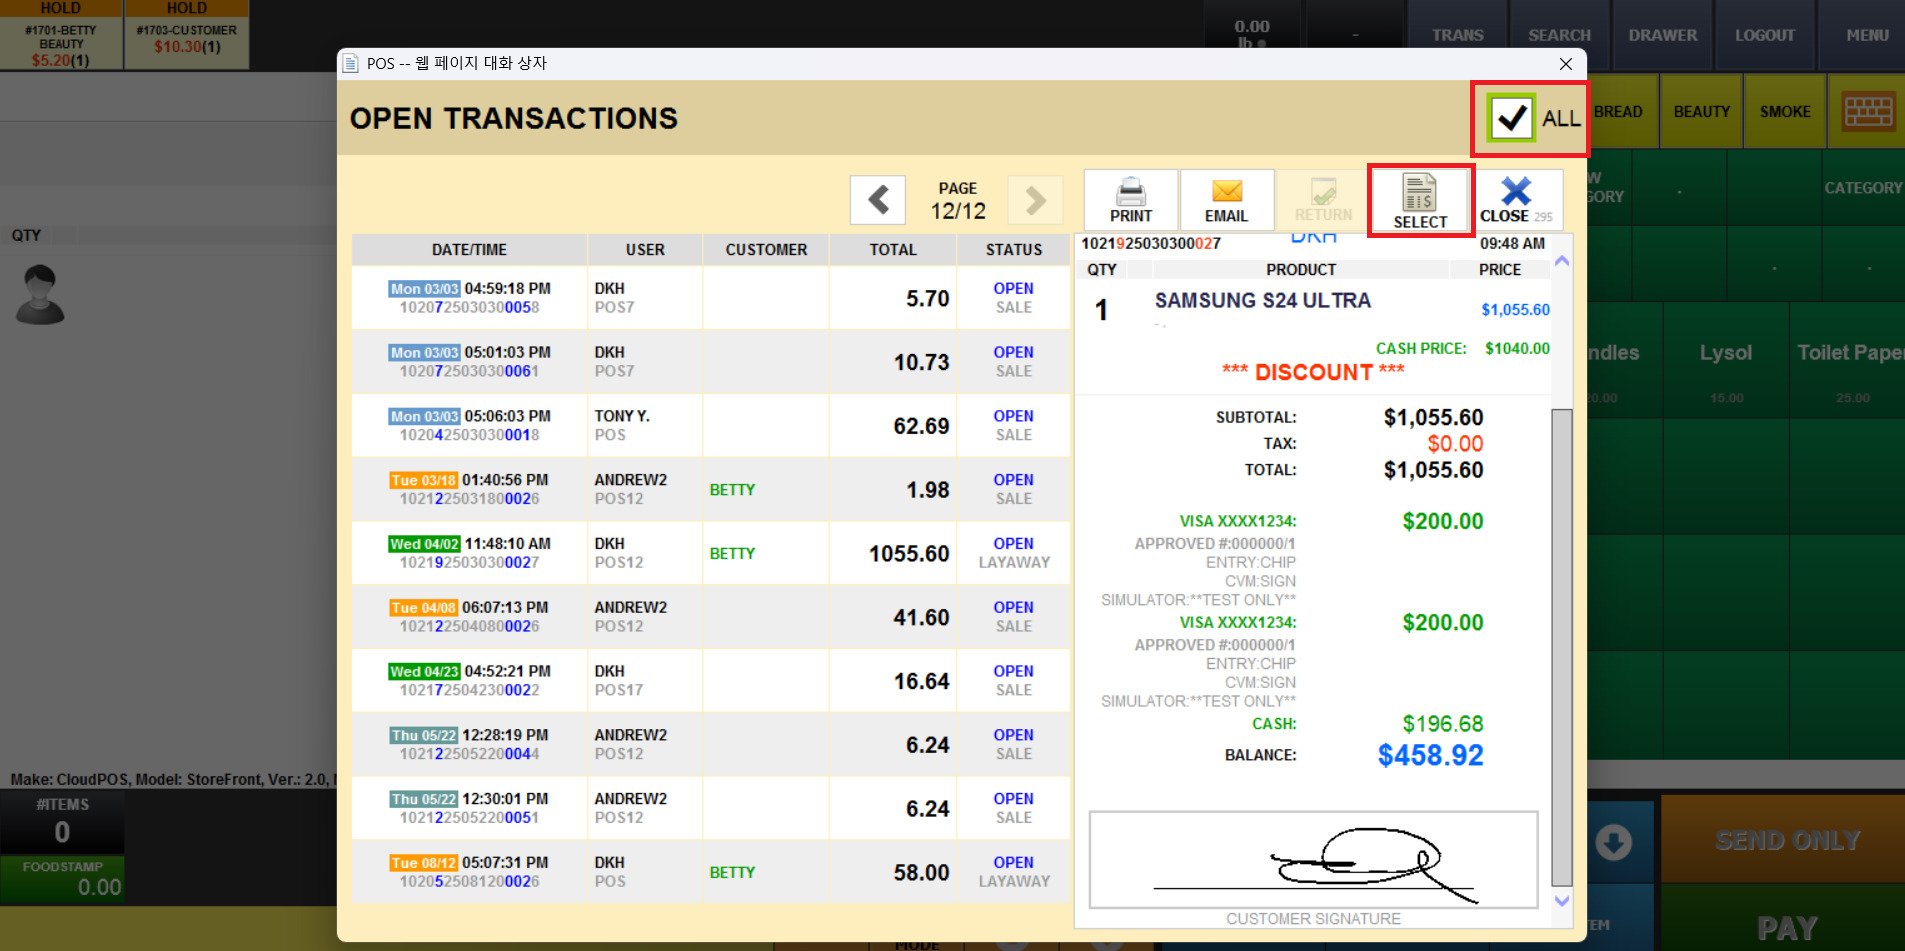Sort by the TOTAL column header

click(x=892, y=250)
